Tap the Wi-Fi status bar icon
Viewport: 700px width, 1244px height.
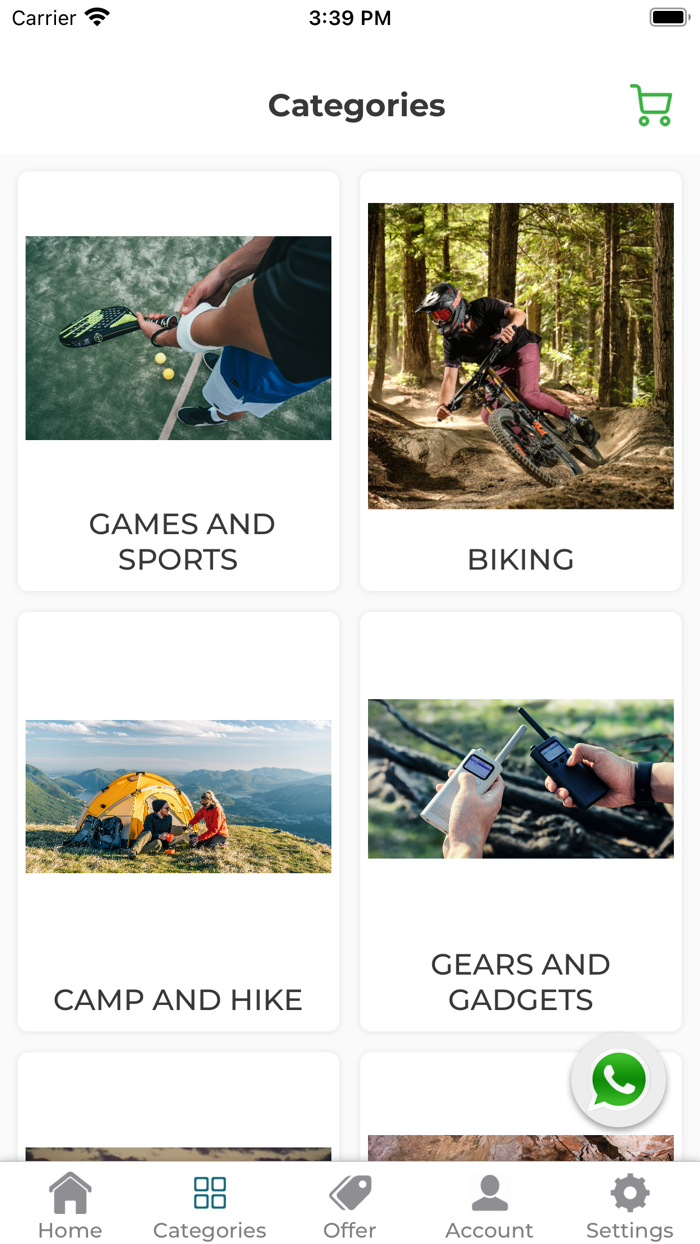tap(97, 17)
